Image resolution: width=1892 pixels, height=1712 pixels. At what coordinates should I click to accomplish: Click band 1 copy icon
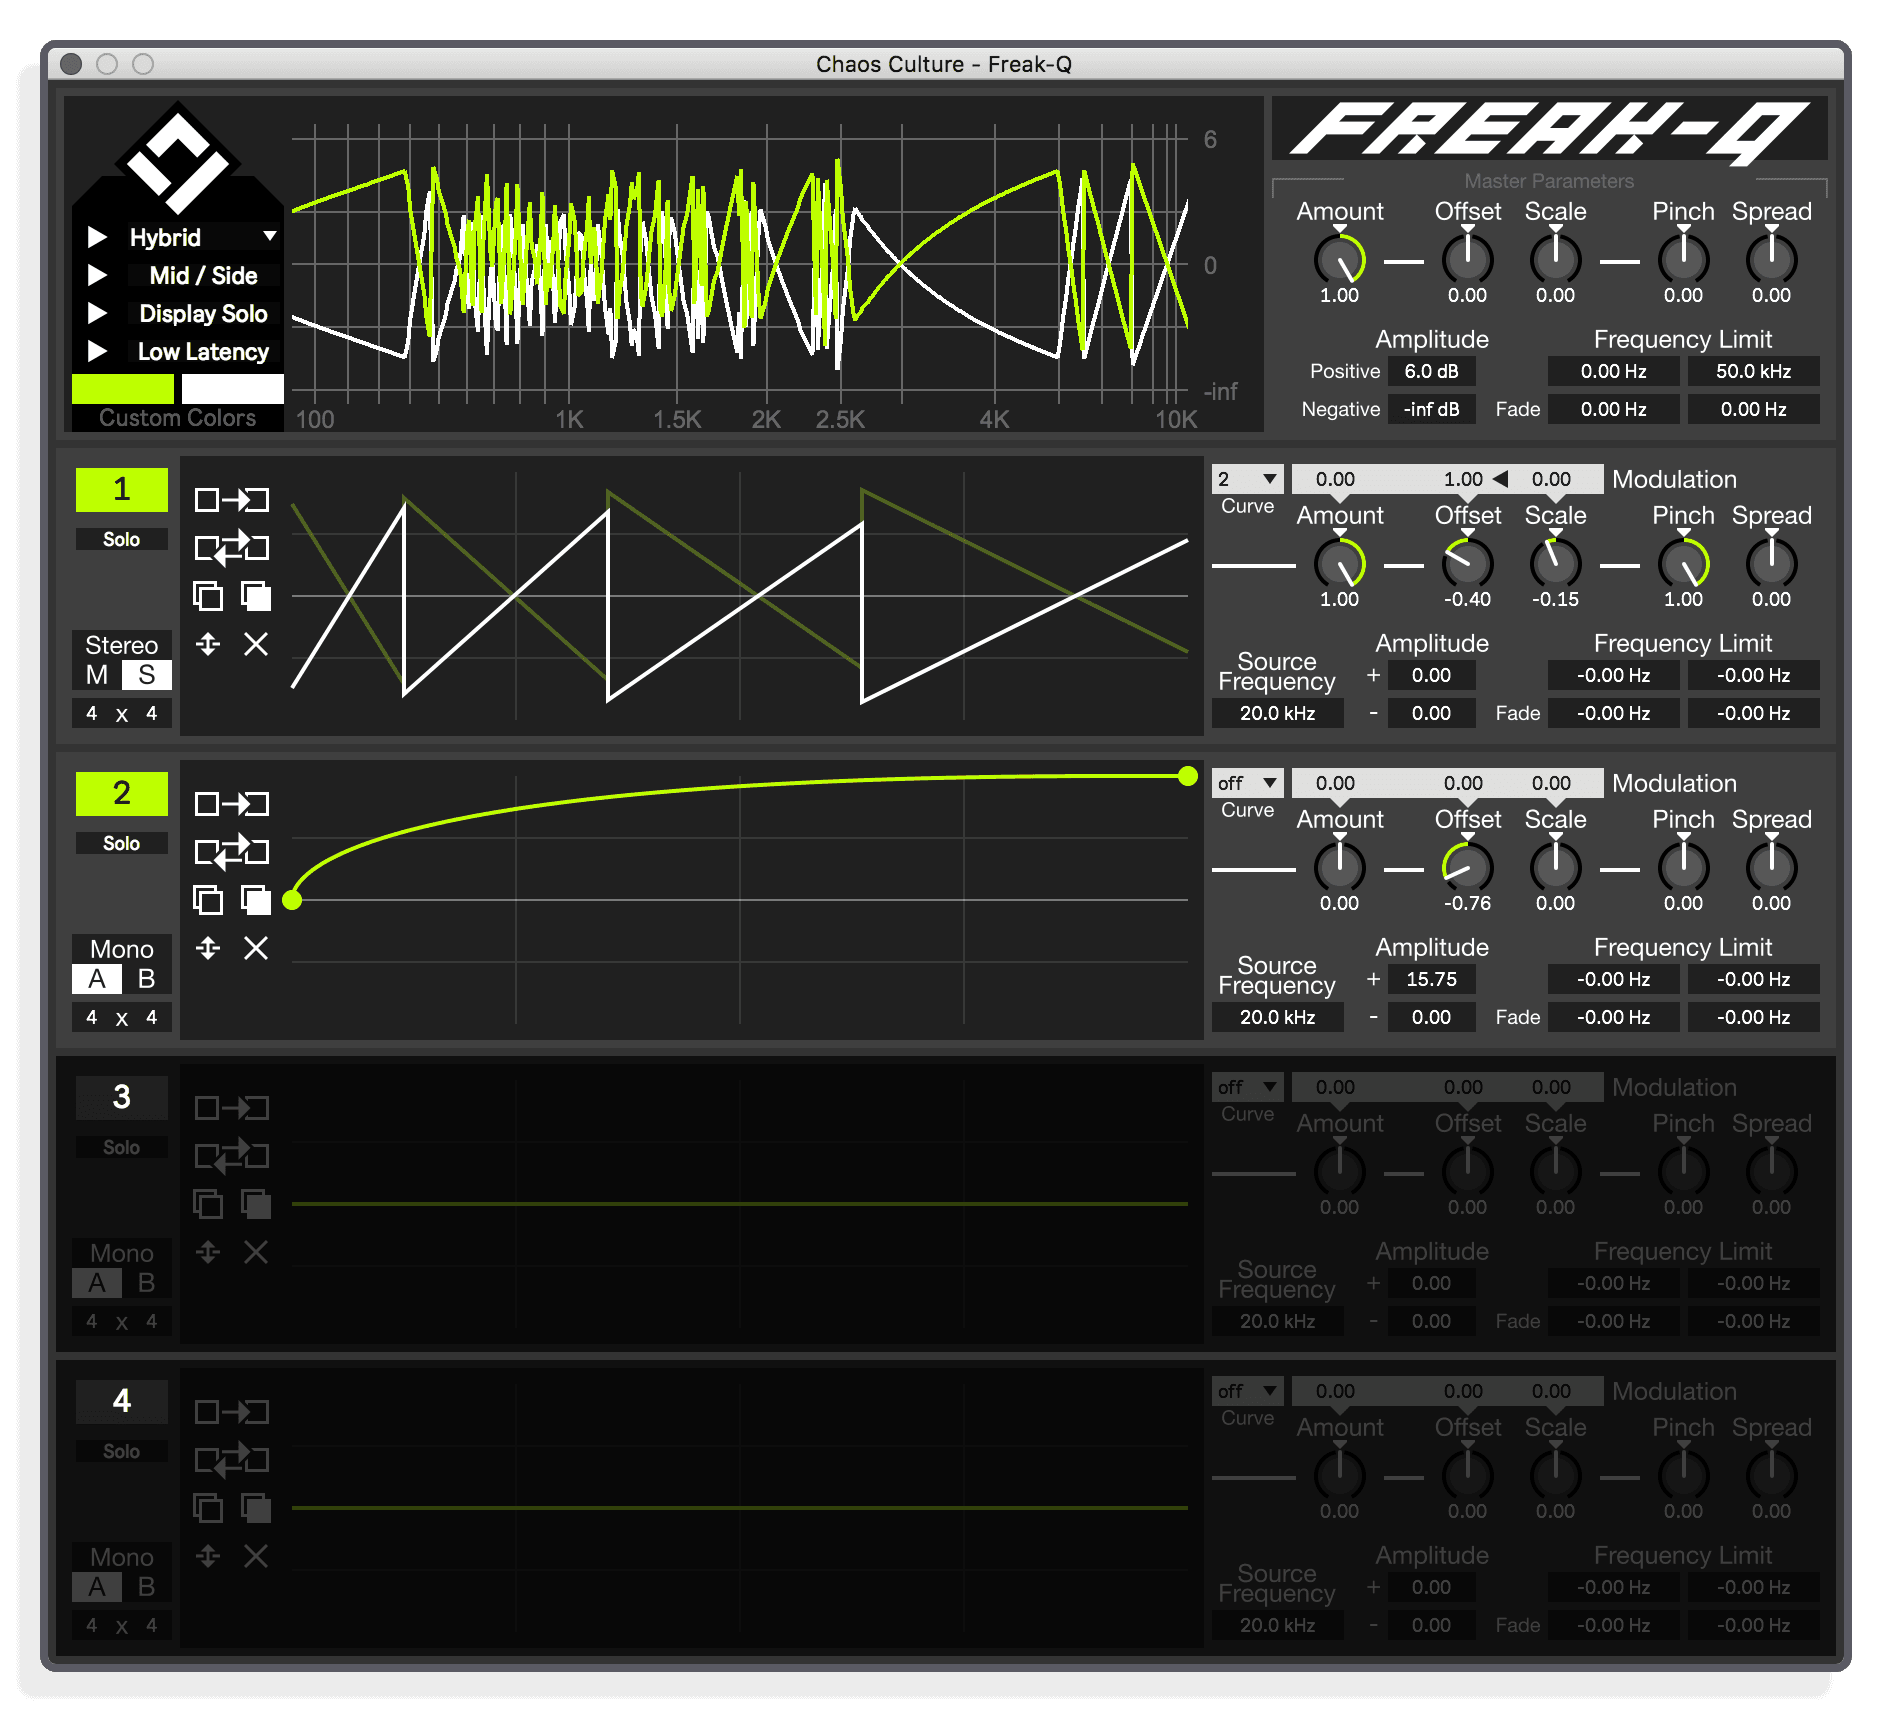208,596
